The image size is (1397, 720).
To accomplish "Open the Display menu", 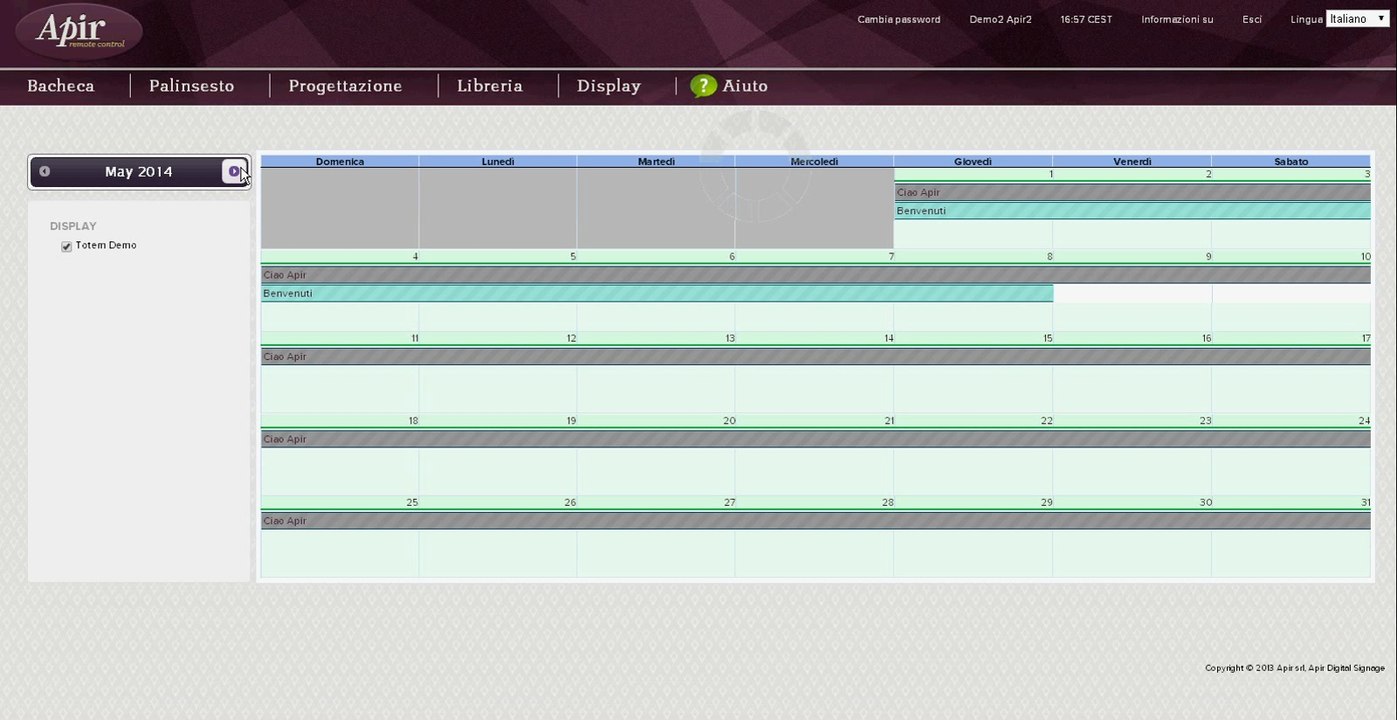I will (609, 86).
